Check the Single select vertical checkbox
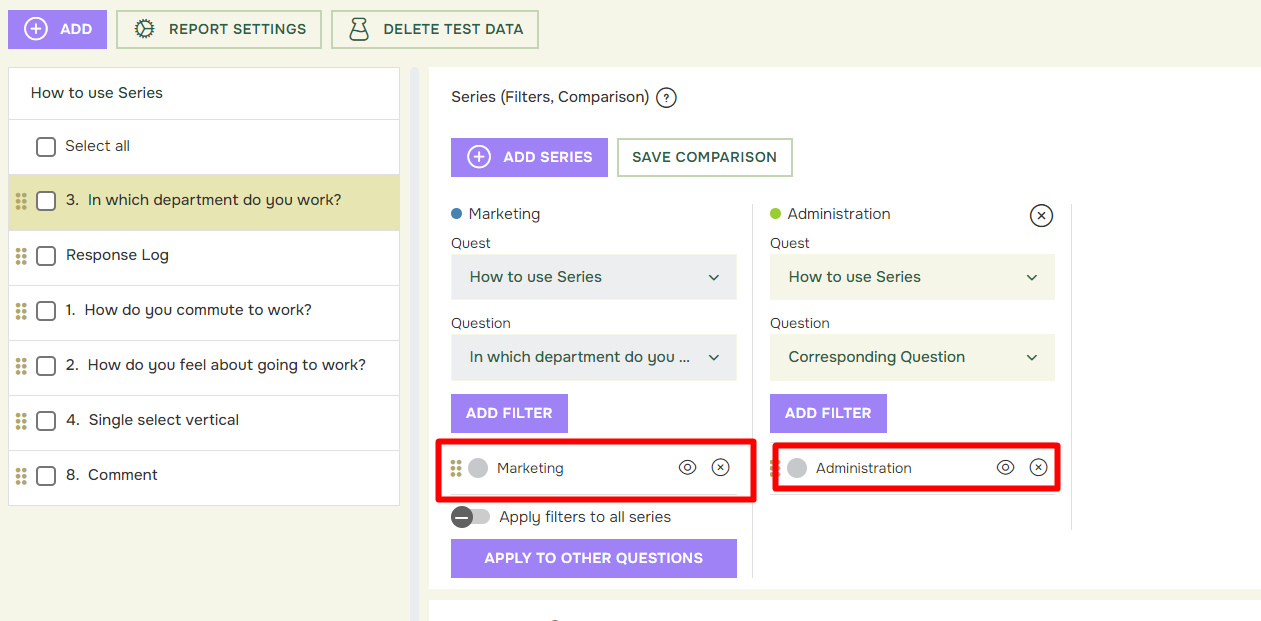 tap(46, 421)
